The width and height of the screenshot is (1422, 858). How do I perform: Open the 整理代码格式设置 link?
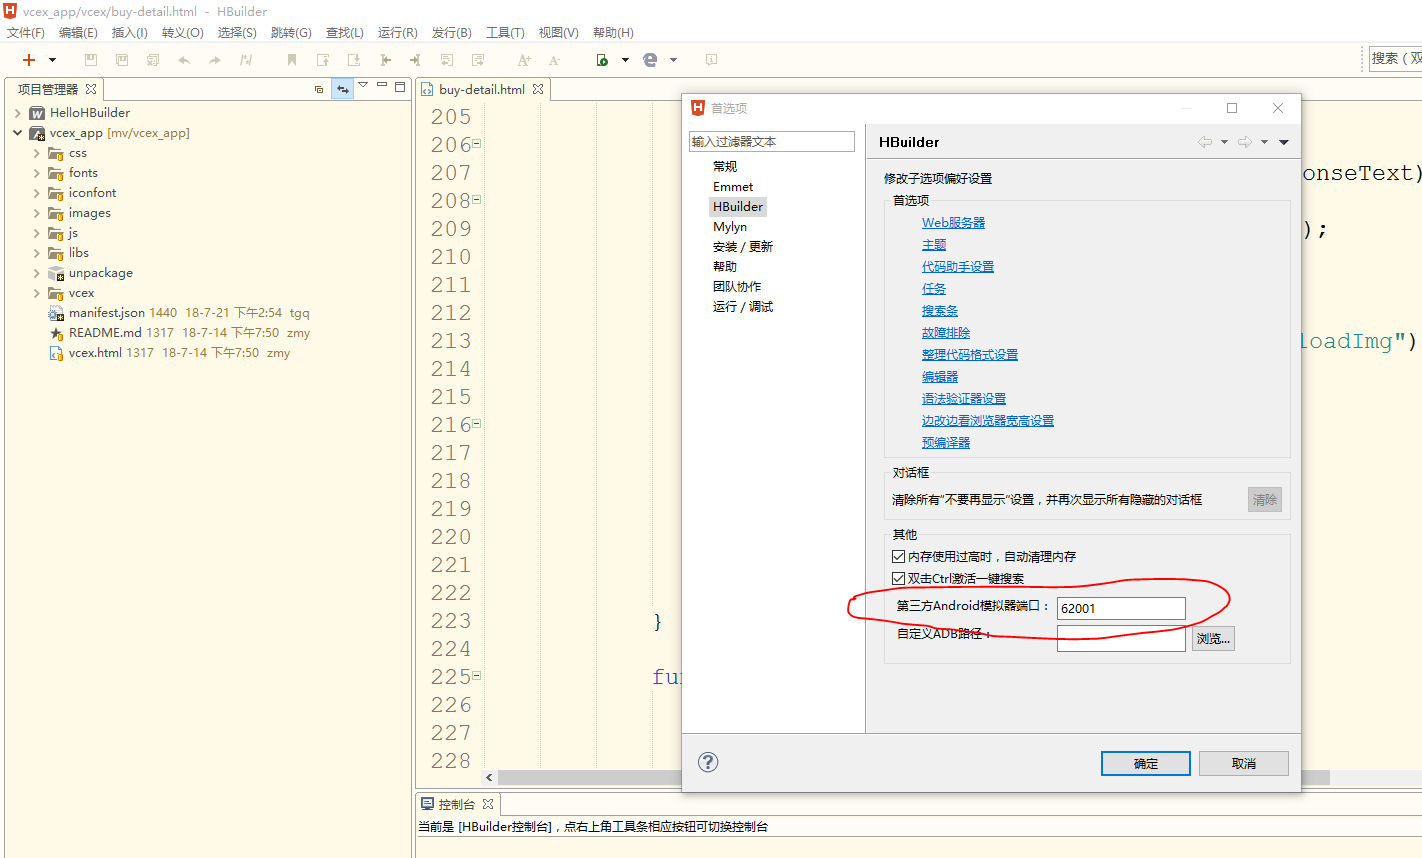[970, 355]
